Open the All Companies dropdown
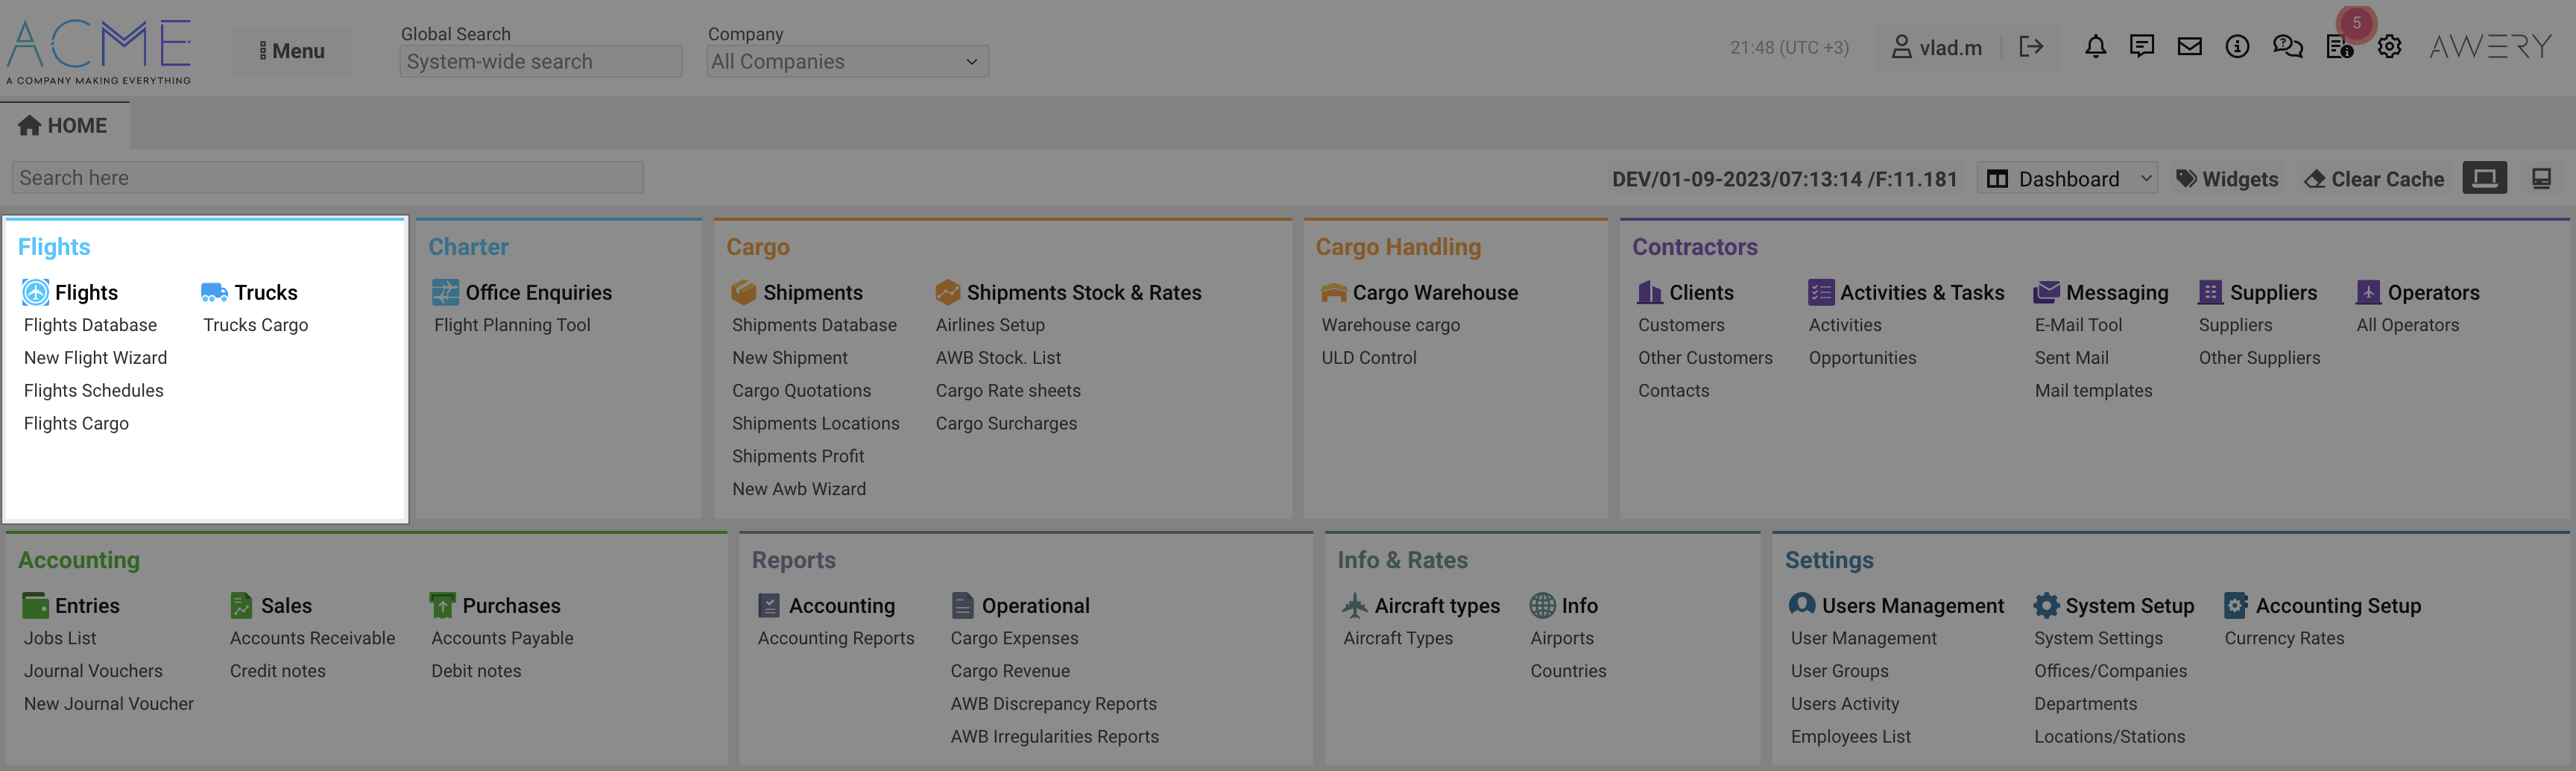The height and width of the screenshot is (771, 2576). pyautogui.click(x=846, y=62)
